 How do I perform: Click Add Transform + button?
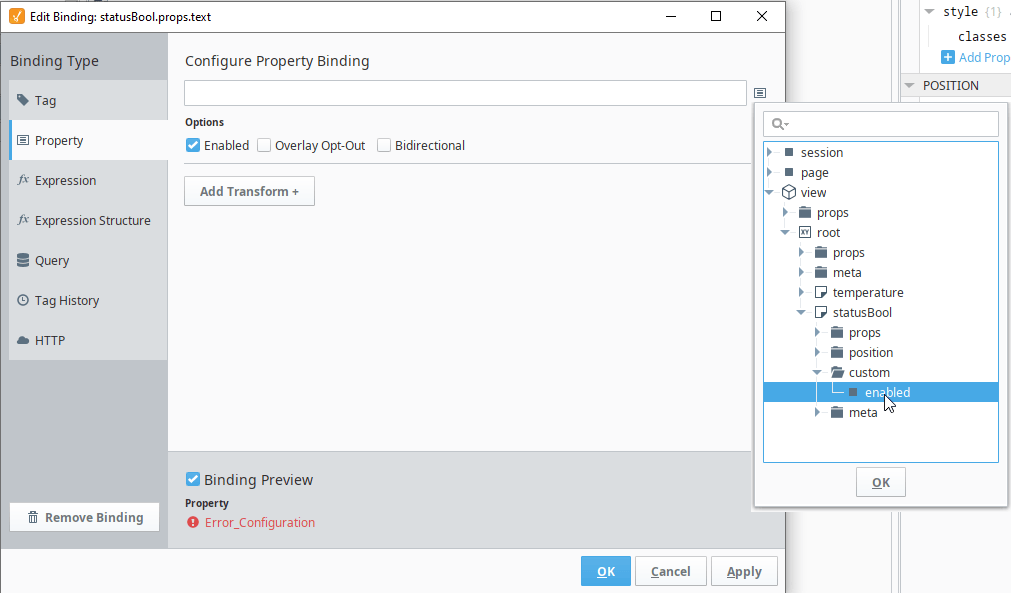250,191
